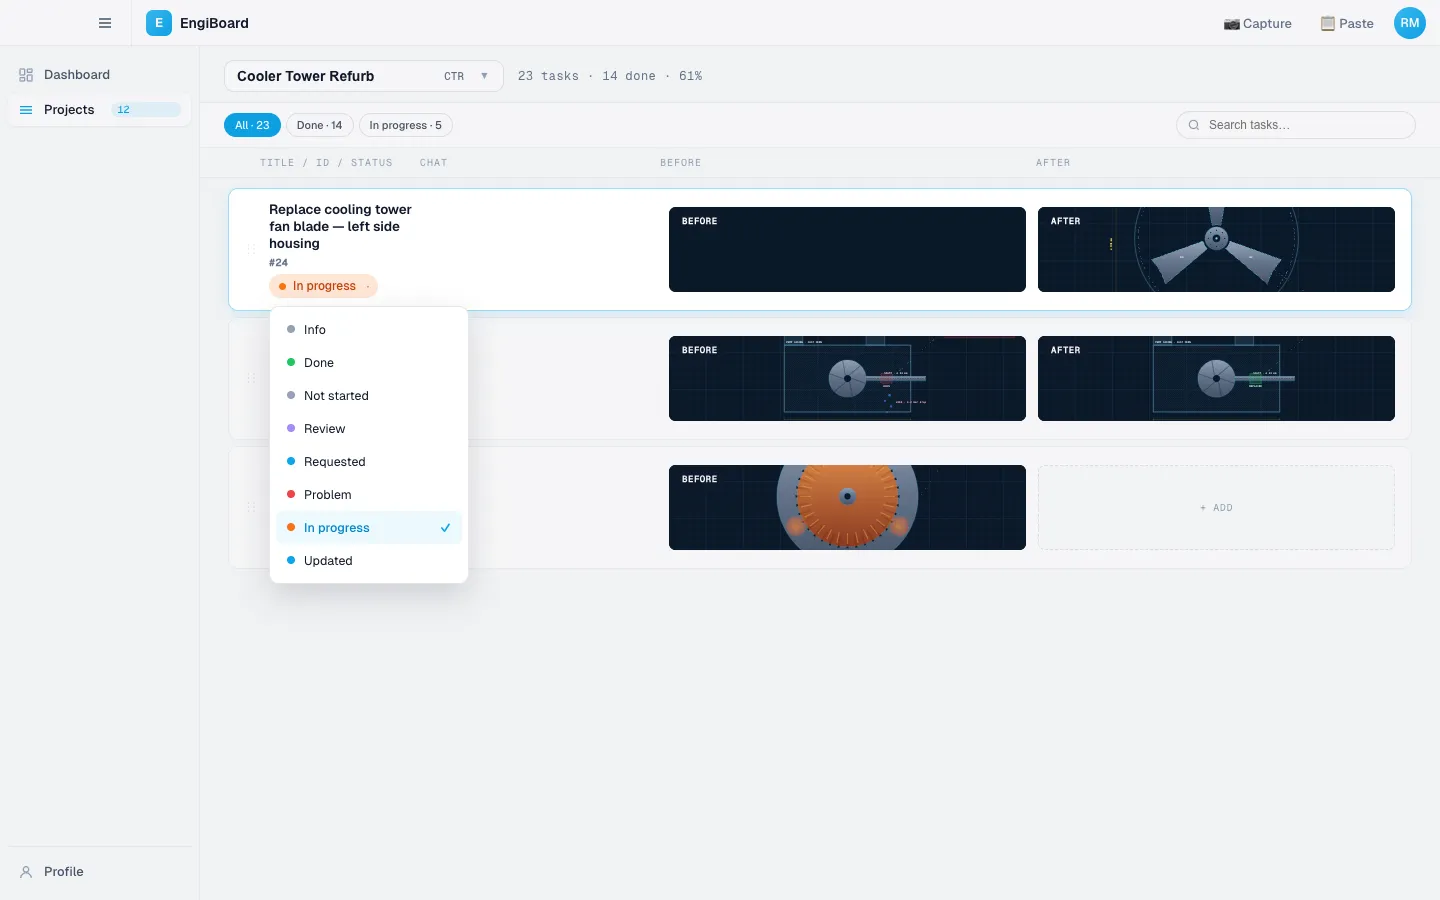The width and height of the screenshot is (1440, 900).
Task: Set status to Requested
Action: click(x=369, y=462)
